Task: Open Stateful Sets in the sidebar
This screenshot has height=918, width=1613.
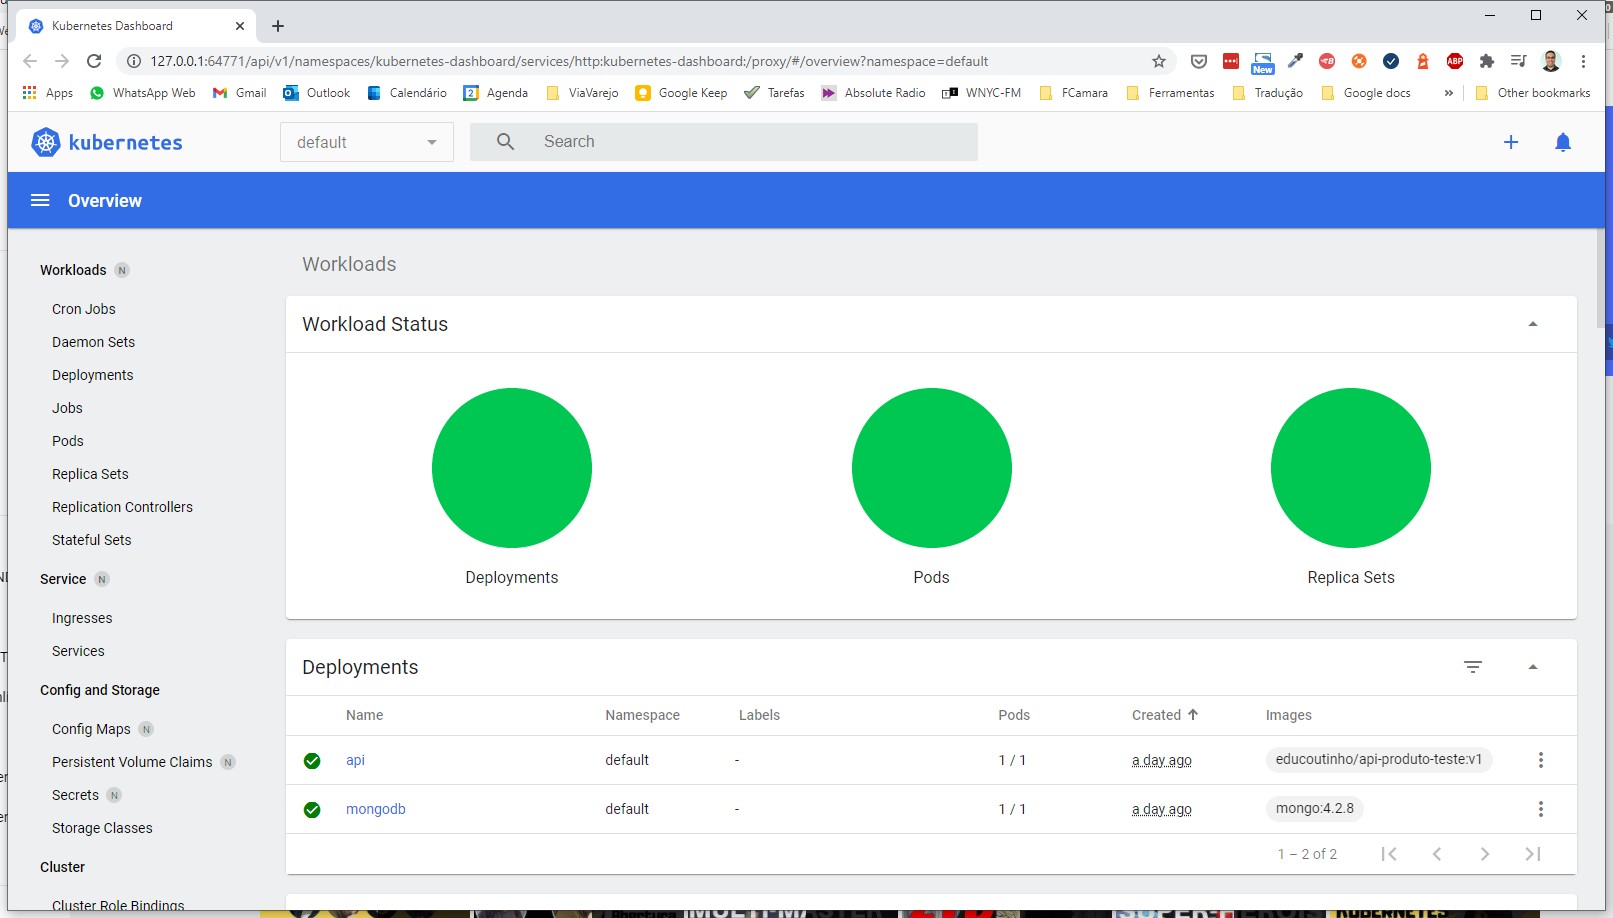Action: point(91,540)
